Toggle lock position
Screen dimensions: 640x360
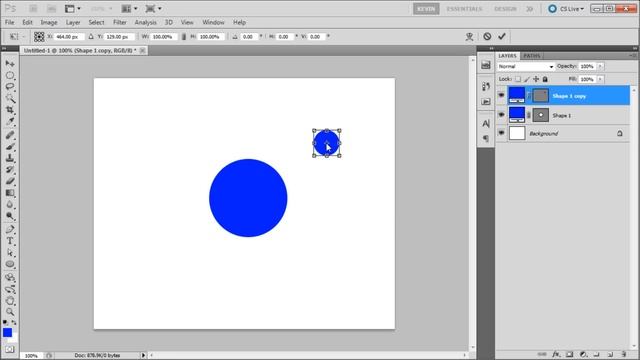click(536, 79)
